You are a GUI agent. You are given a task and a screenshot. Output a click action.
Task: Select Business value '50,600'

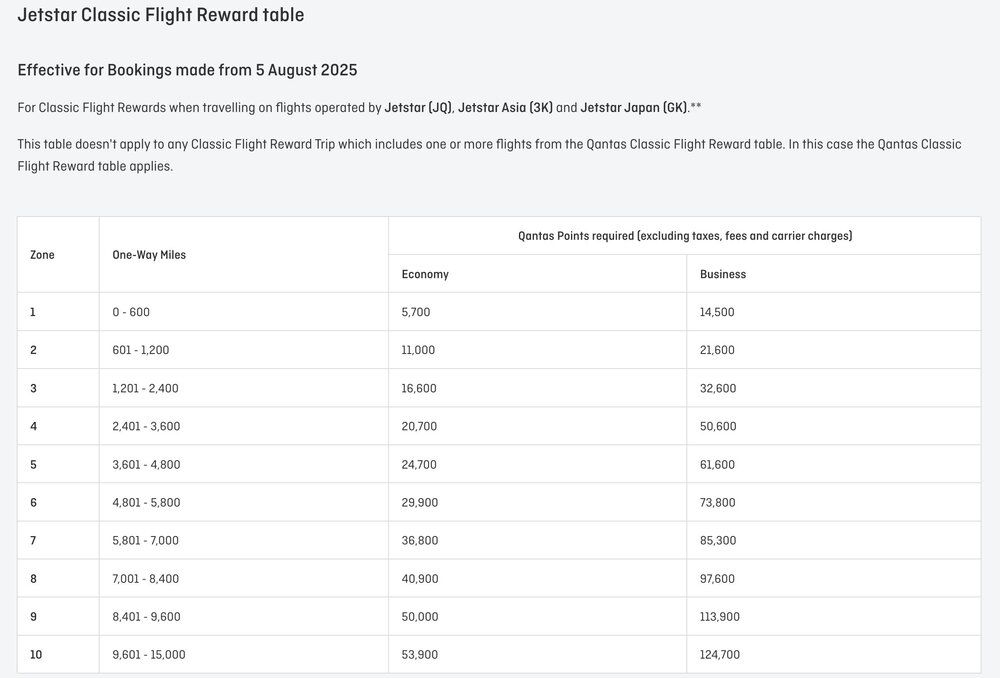click(718, 426)
